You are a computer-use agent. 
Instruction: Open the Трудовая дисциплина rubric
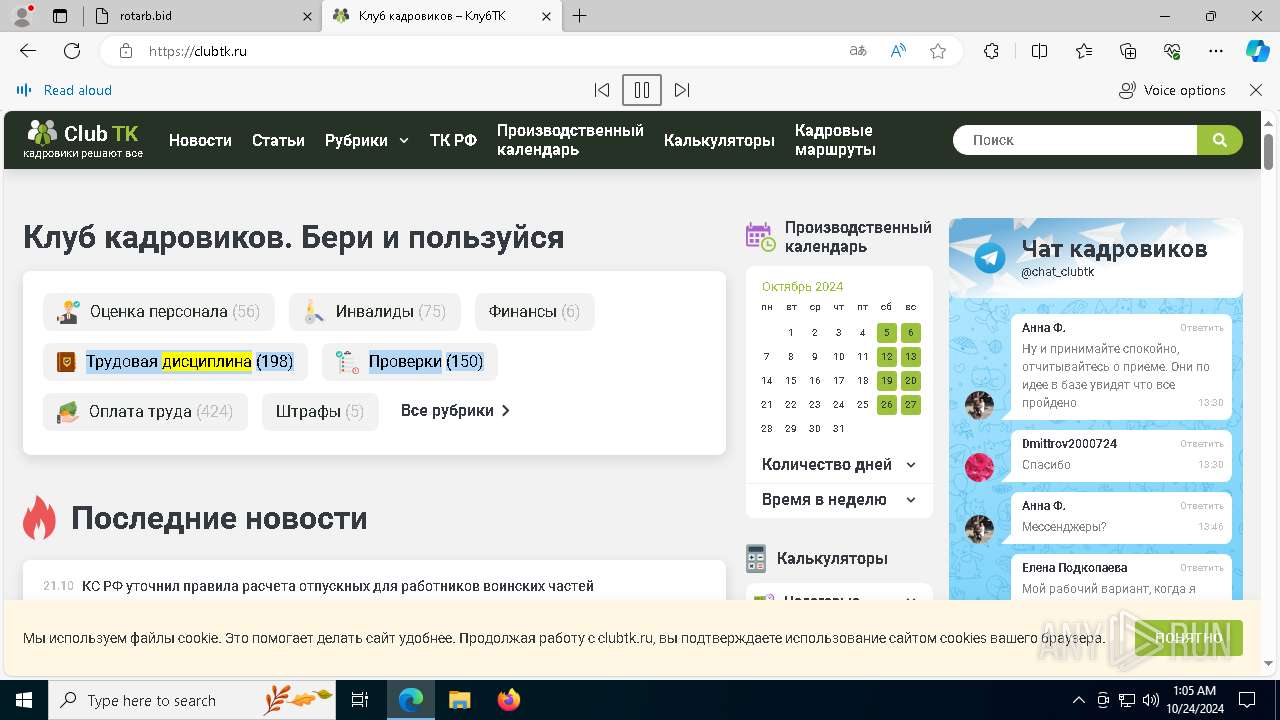click(x=175, y=362)
